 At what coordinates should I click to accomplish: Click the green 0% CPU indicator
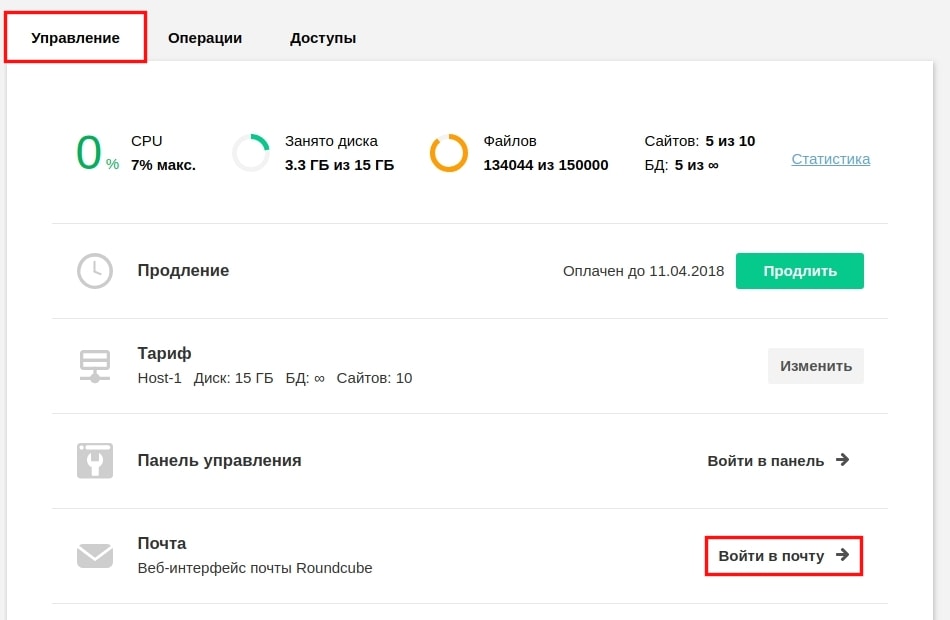coord(97,153)
